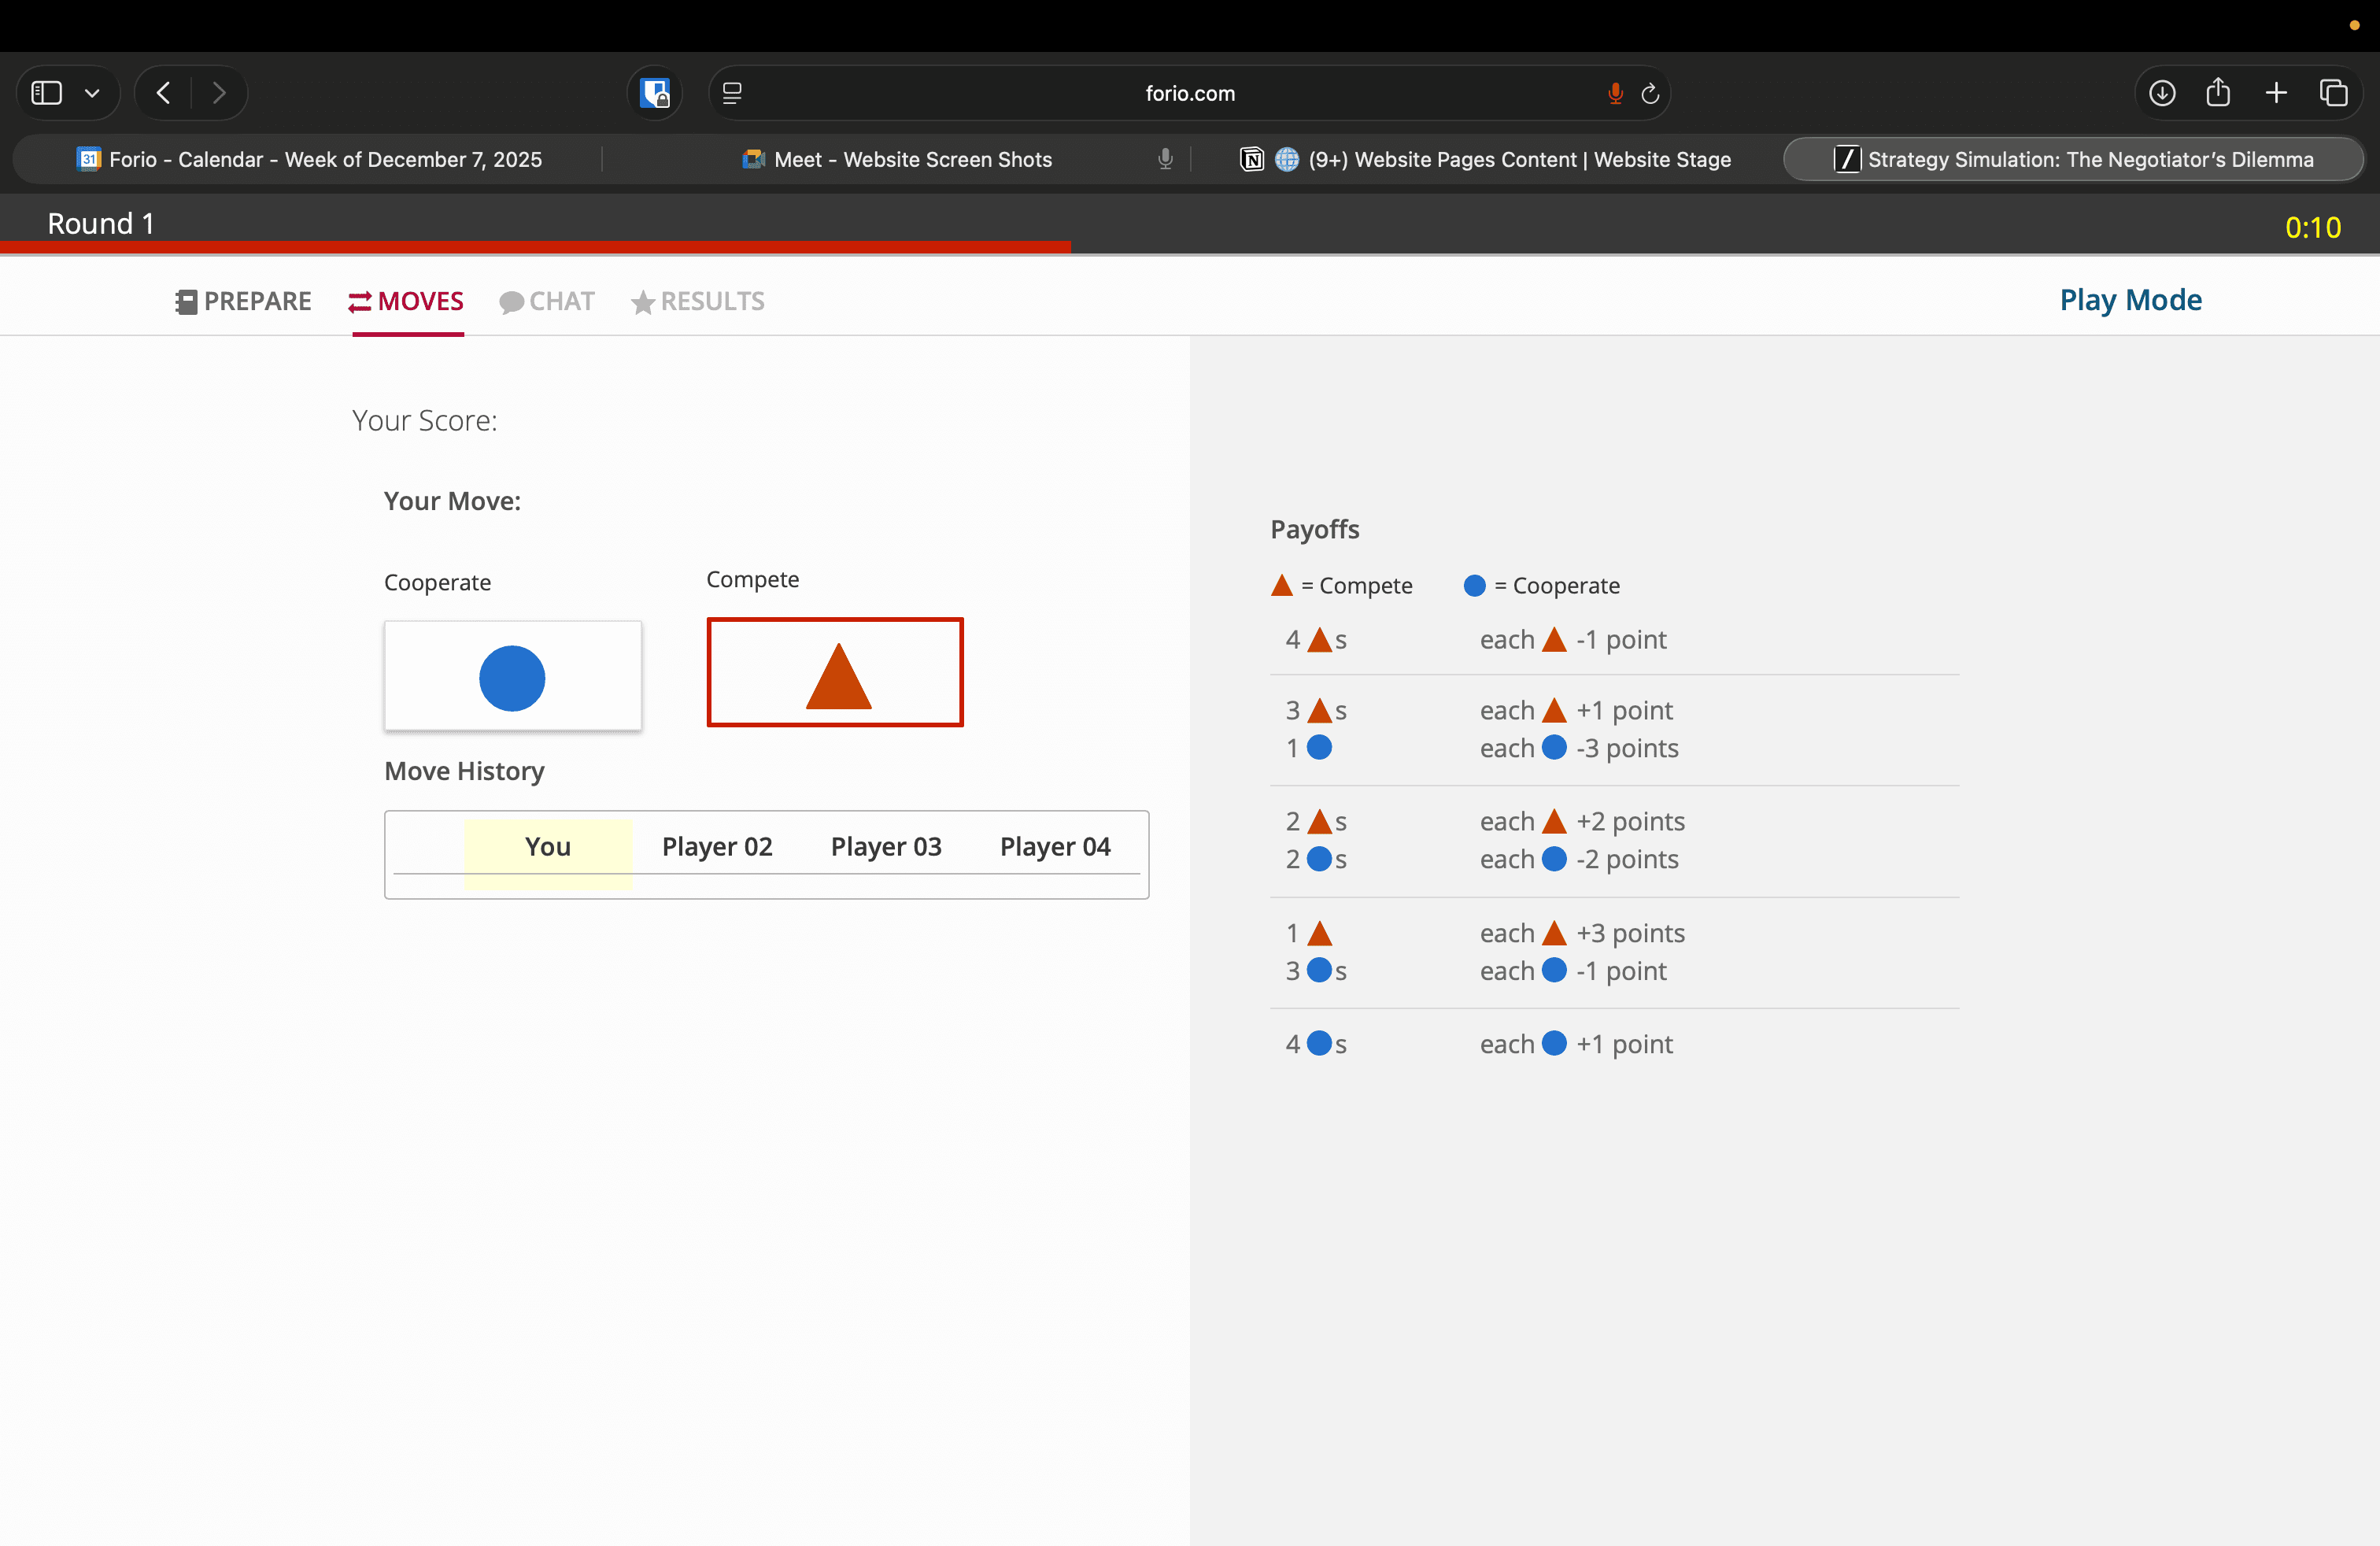Open the downloads icon
Image resolution: width=2380 pixels, height=1546 pixels.
2161,93
